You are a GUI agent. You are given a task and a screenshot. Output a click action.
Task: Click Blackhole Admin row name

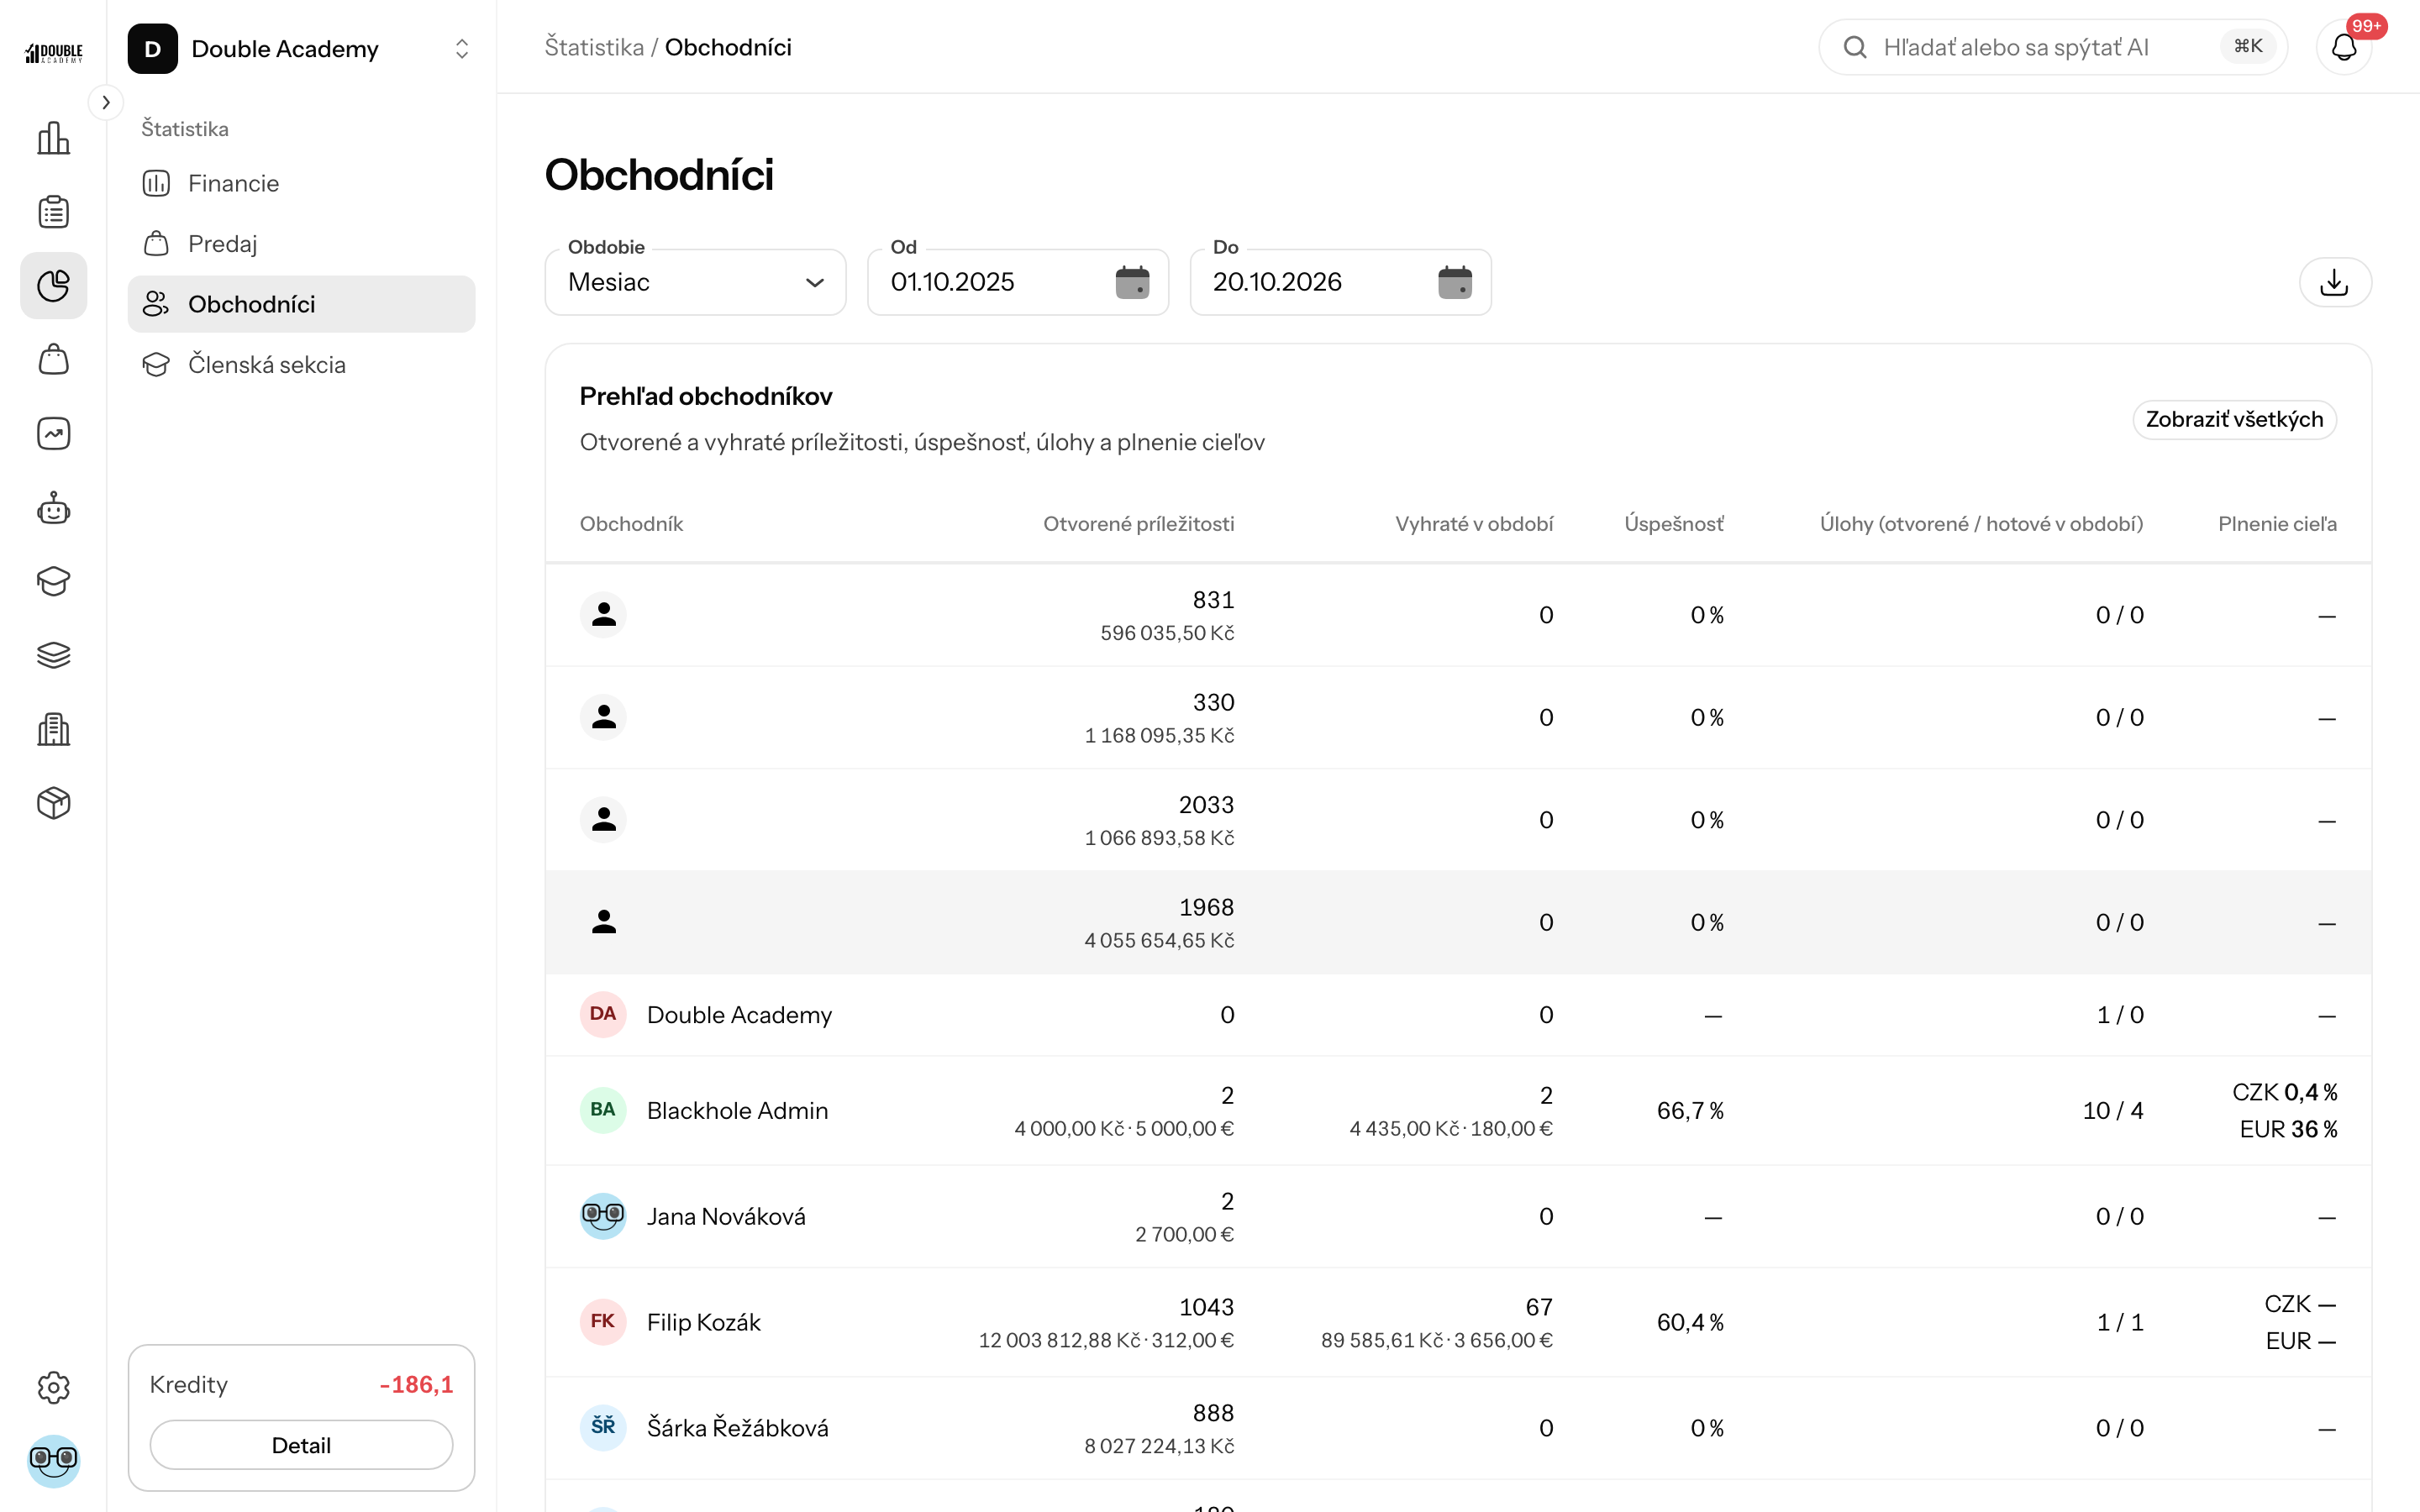pyautogui.click(x=737, y=1110)
